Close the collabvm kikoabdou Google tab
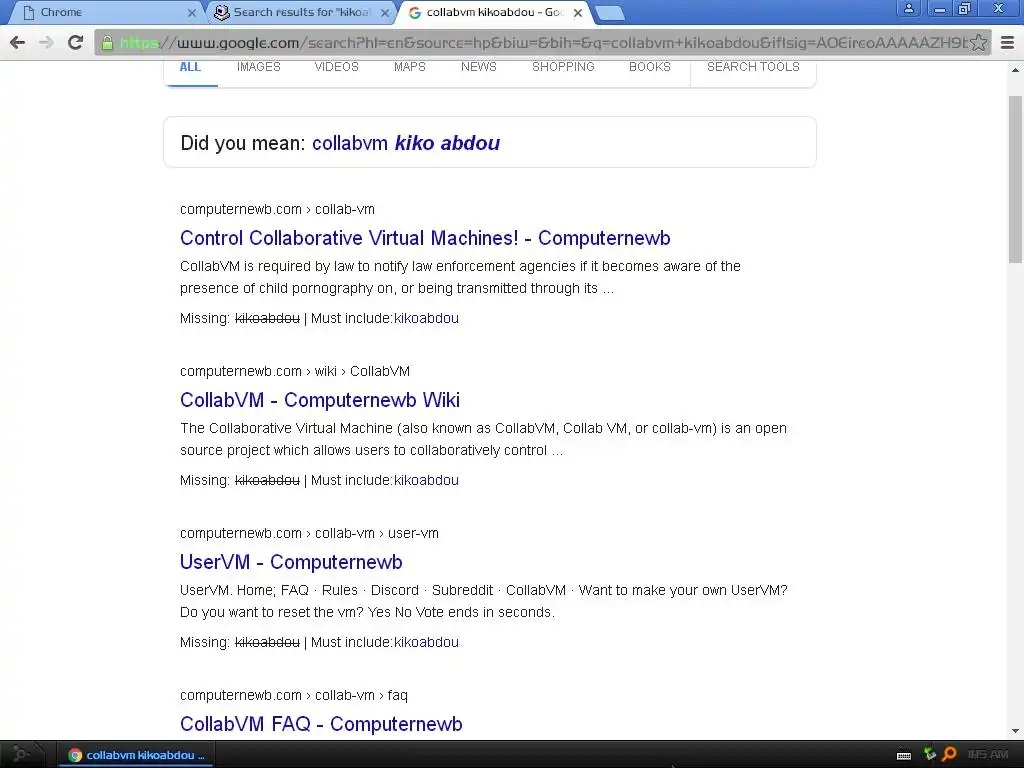1024x768 pixels. pos(578,12)
